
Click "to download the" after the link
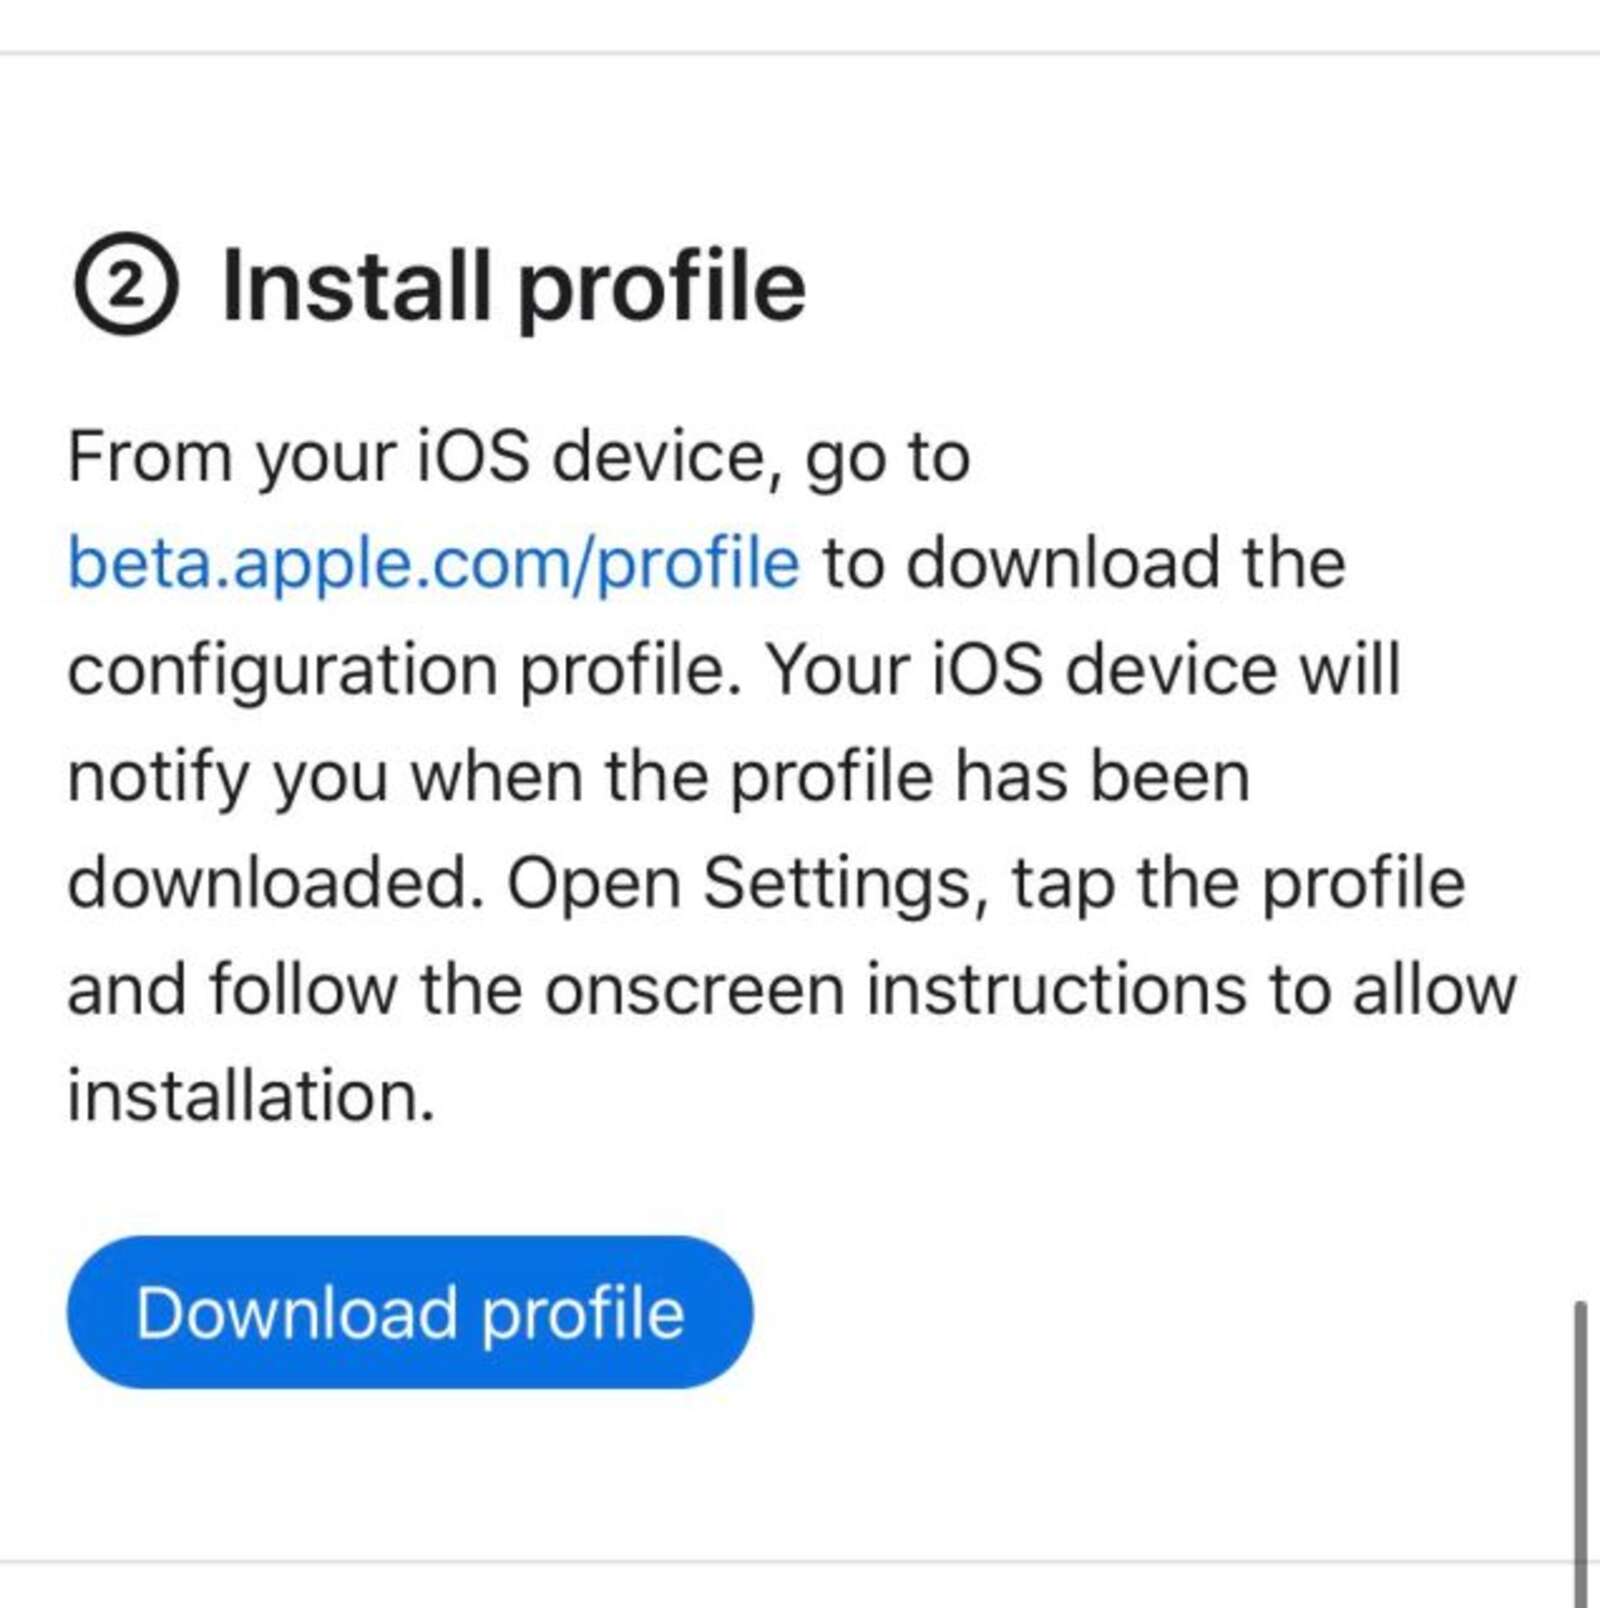[x=1084, y=563]
